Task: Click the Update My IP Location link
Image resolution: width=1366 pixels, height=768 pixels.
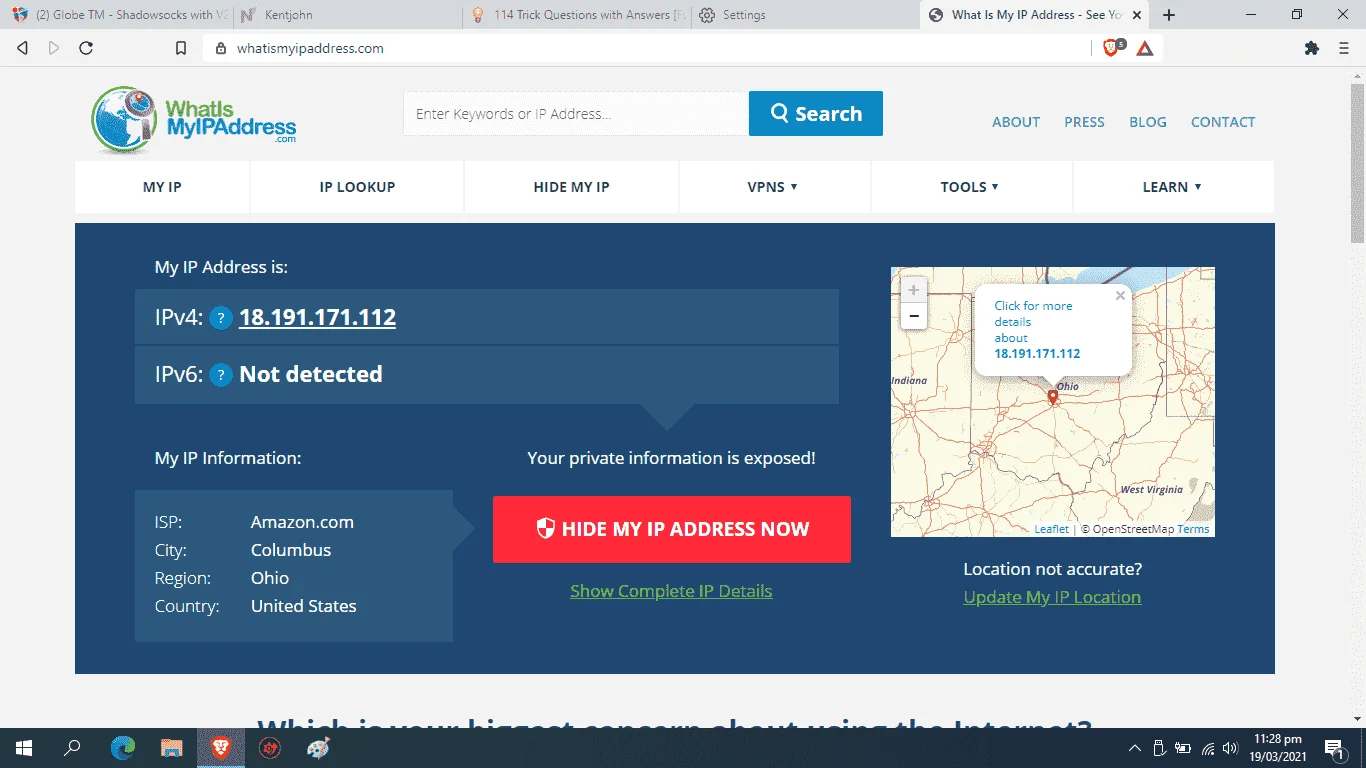Action: (x=1052, y=597)
